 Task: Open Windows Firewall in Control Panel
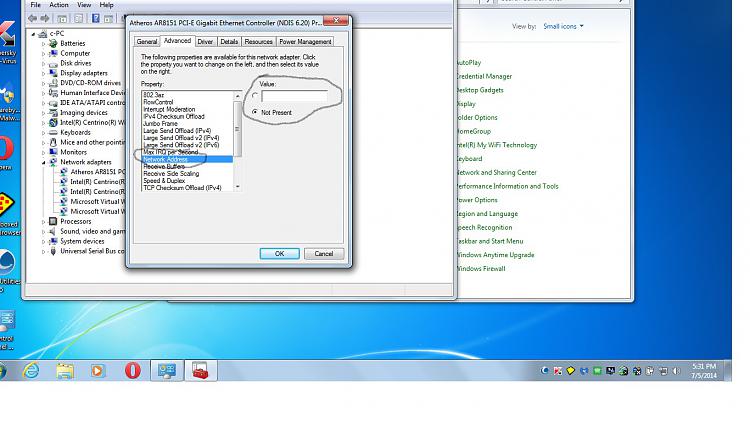(x=481, y=268)
